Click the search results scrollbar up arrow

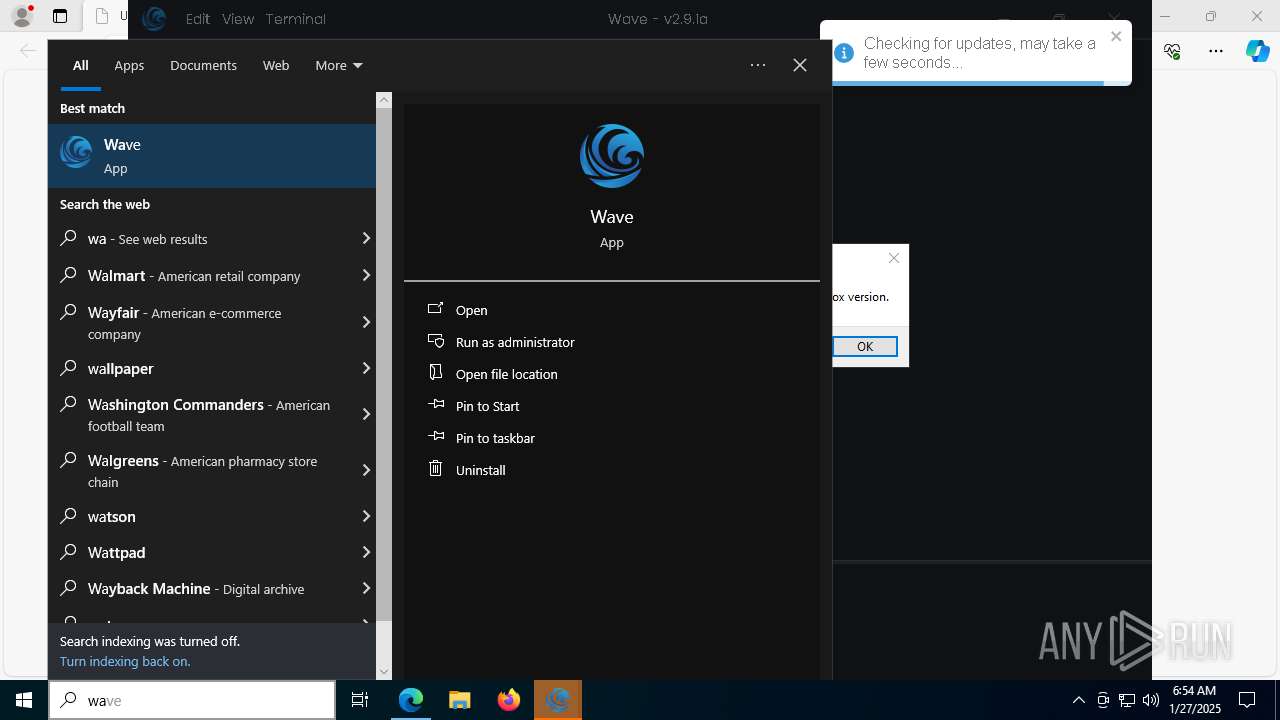384,100
